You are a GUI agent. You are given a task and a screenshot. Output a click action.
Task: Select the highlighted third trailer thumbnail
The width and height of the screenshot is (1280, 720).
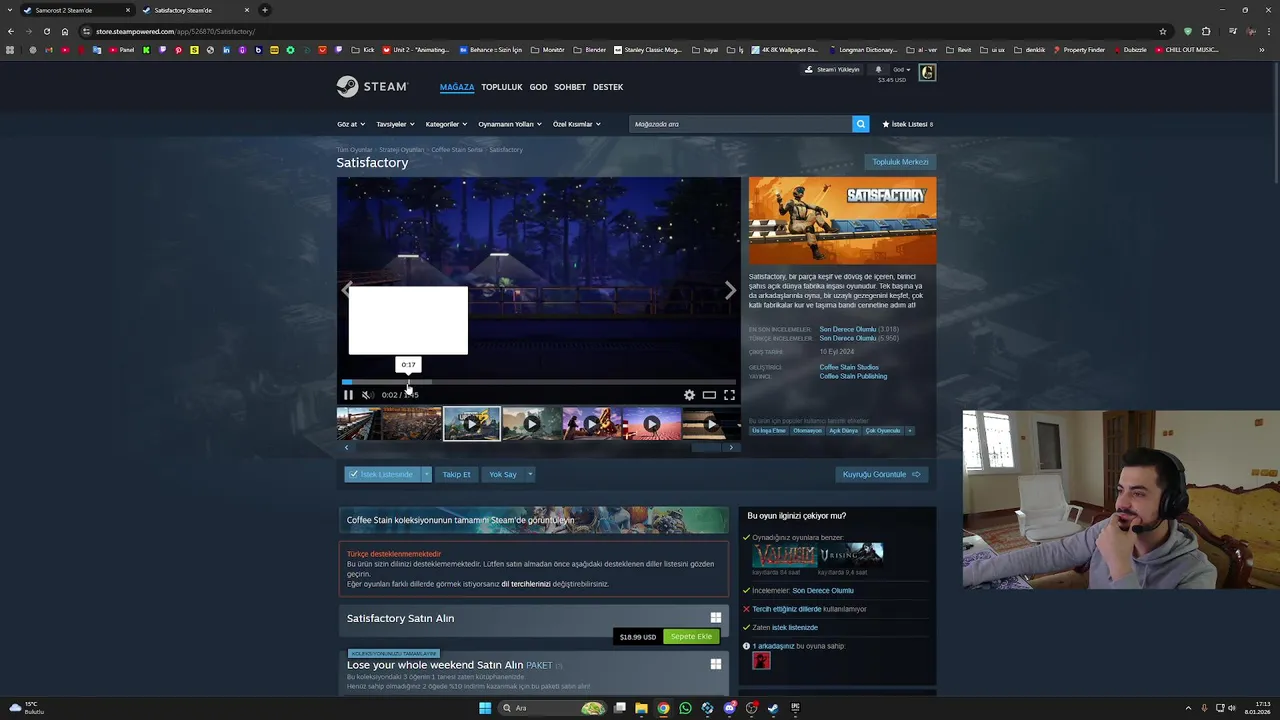pos(472,424)
